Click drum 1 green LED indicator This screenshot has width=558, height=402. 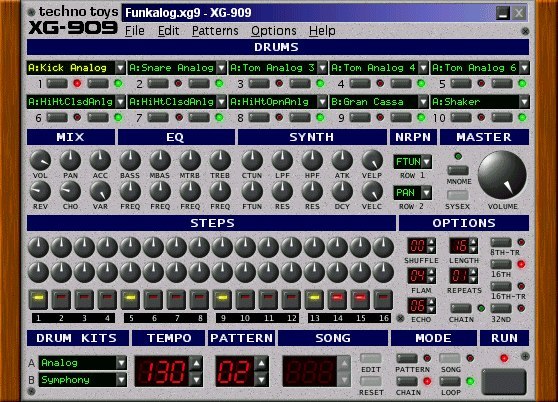[118, 84]
